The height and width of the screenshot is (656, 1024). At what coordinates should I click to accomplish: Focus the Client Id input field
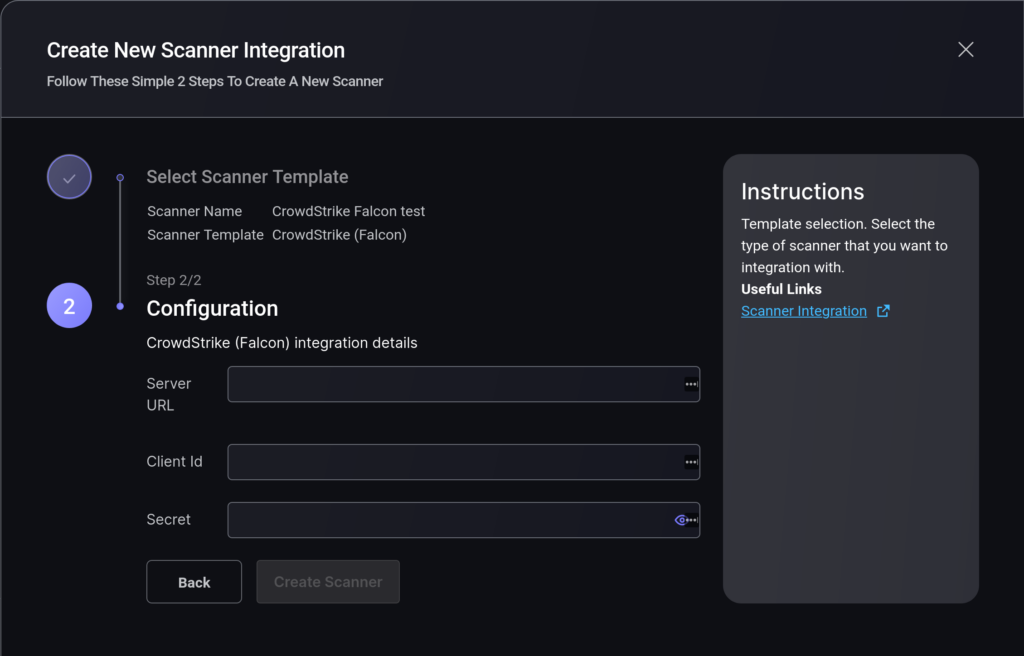coord(464,462)
